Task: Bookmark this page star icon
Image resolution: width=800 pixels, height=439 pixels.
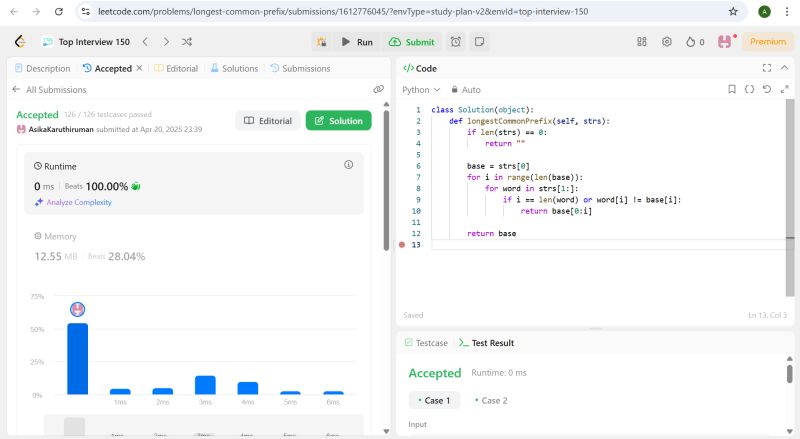Action: point(733,11)
